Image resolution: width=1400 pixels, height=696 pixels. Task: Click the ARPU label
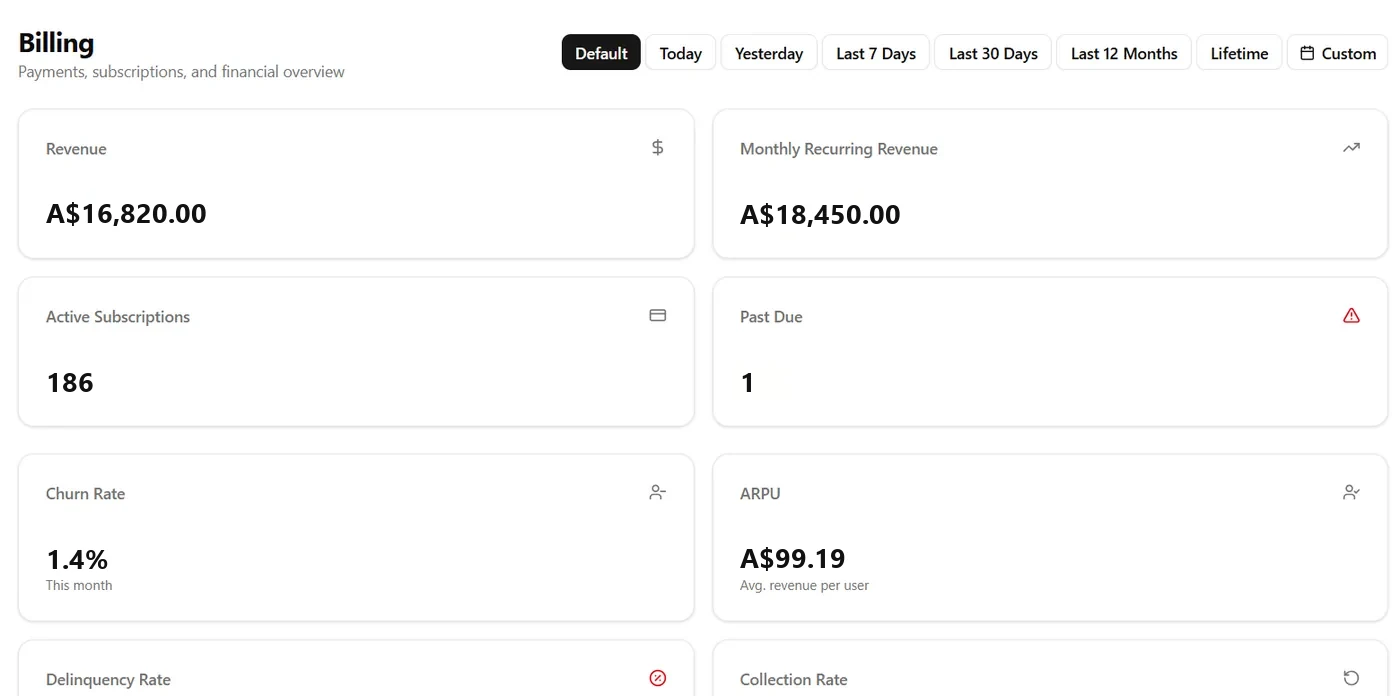[x=760, y=494]
